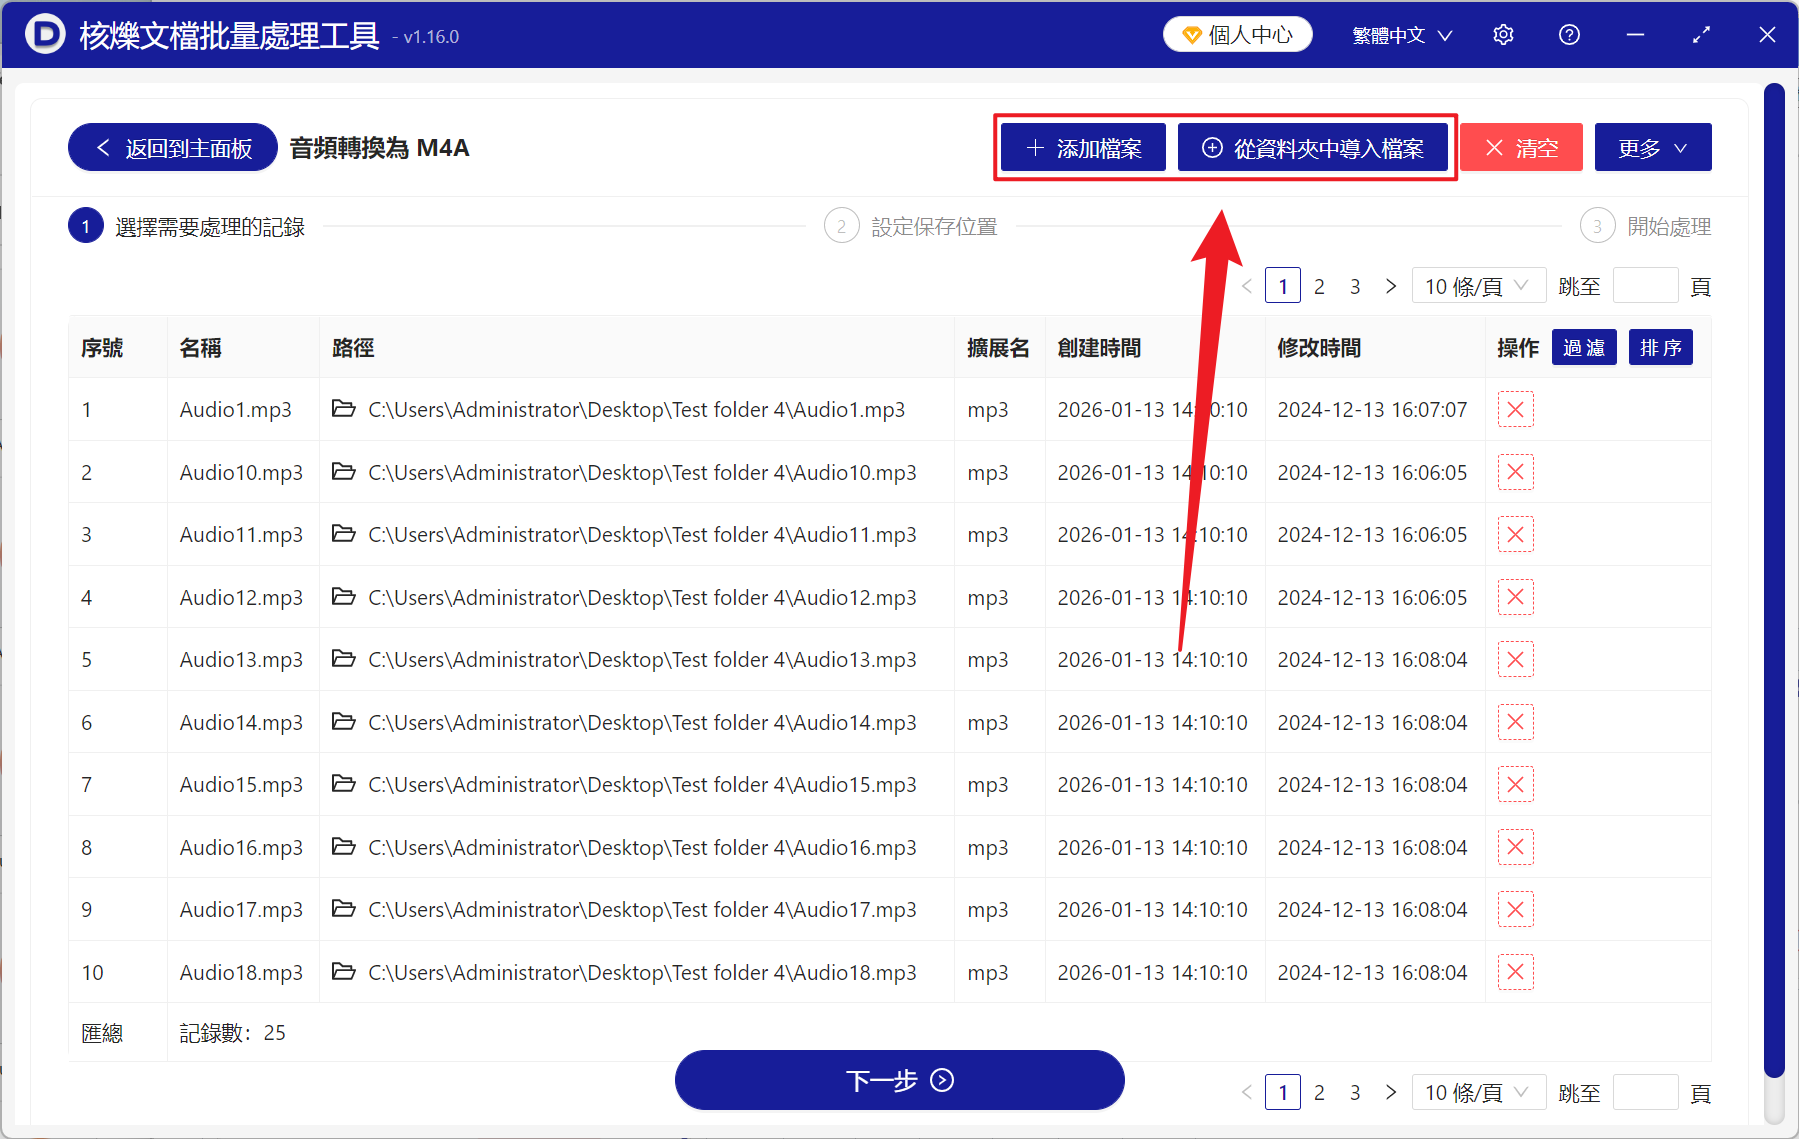The image size is (1799, 1139).
Task: Open the settings gear icon
Action: click(x=1503, y=34)
